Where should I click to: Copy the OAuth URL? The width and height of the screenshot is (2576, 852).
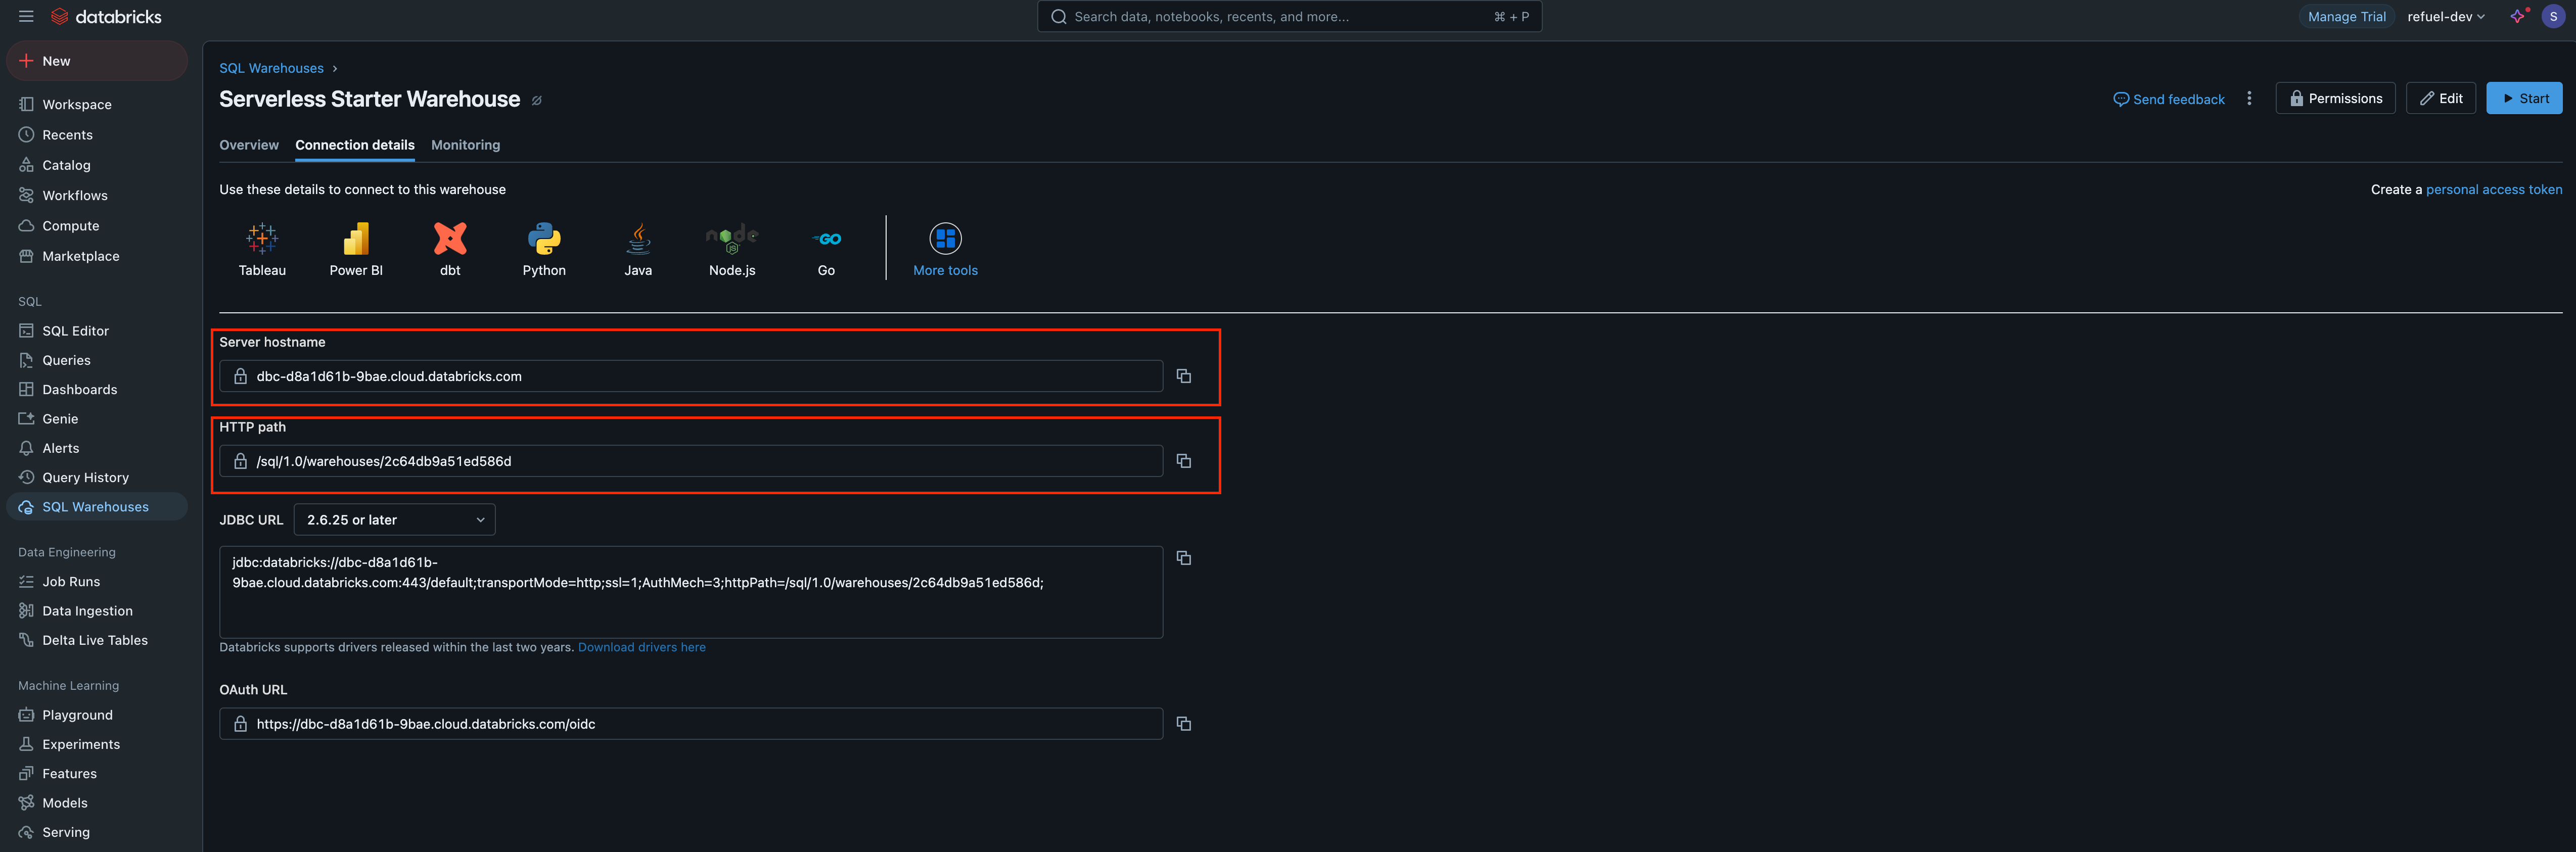1184,723
